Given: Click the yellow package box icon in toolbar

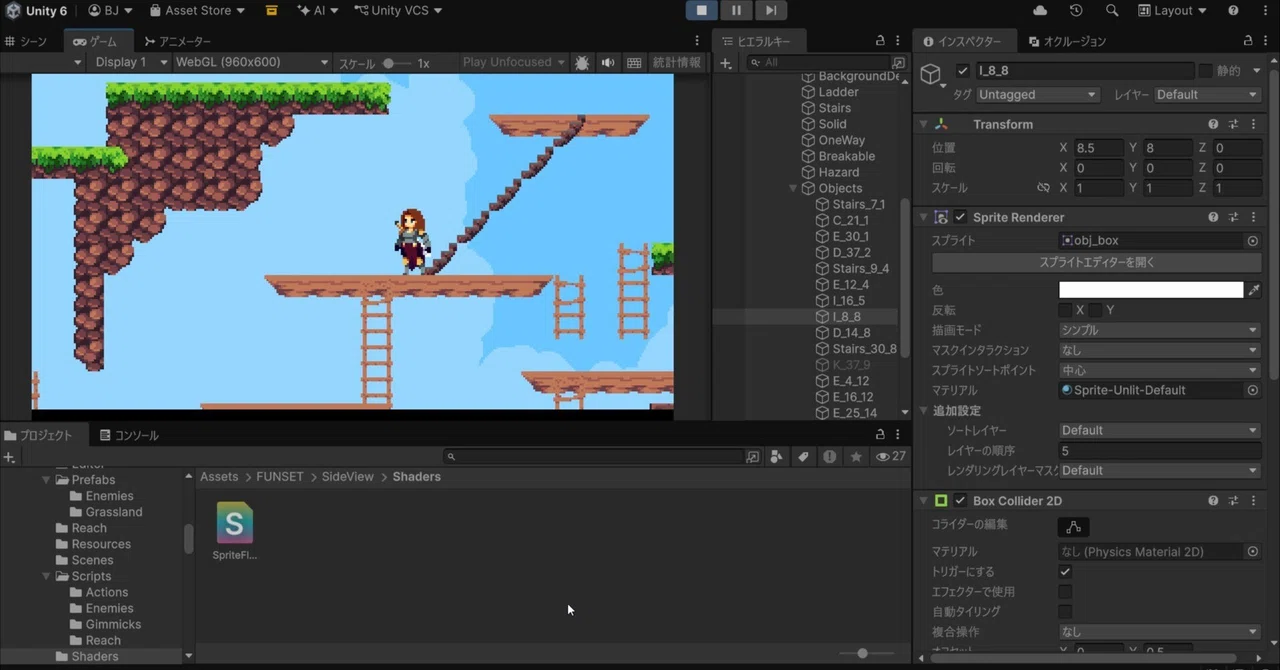Looking at the screenshot, I should tap(272, 10).
